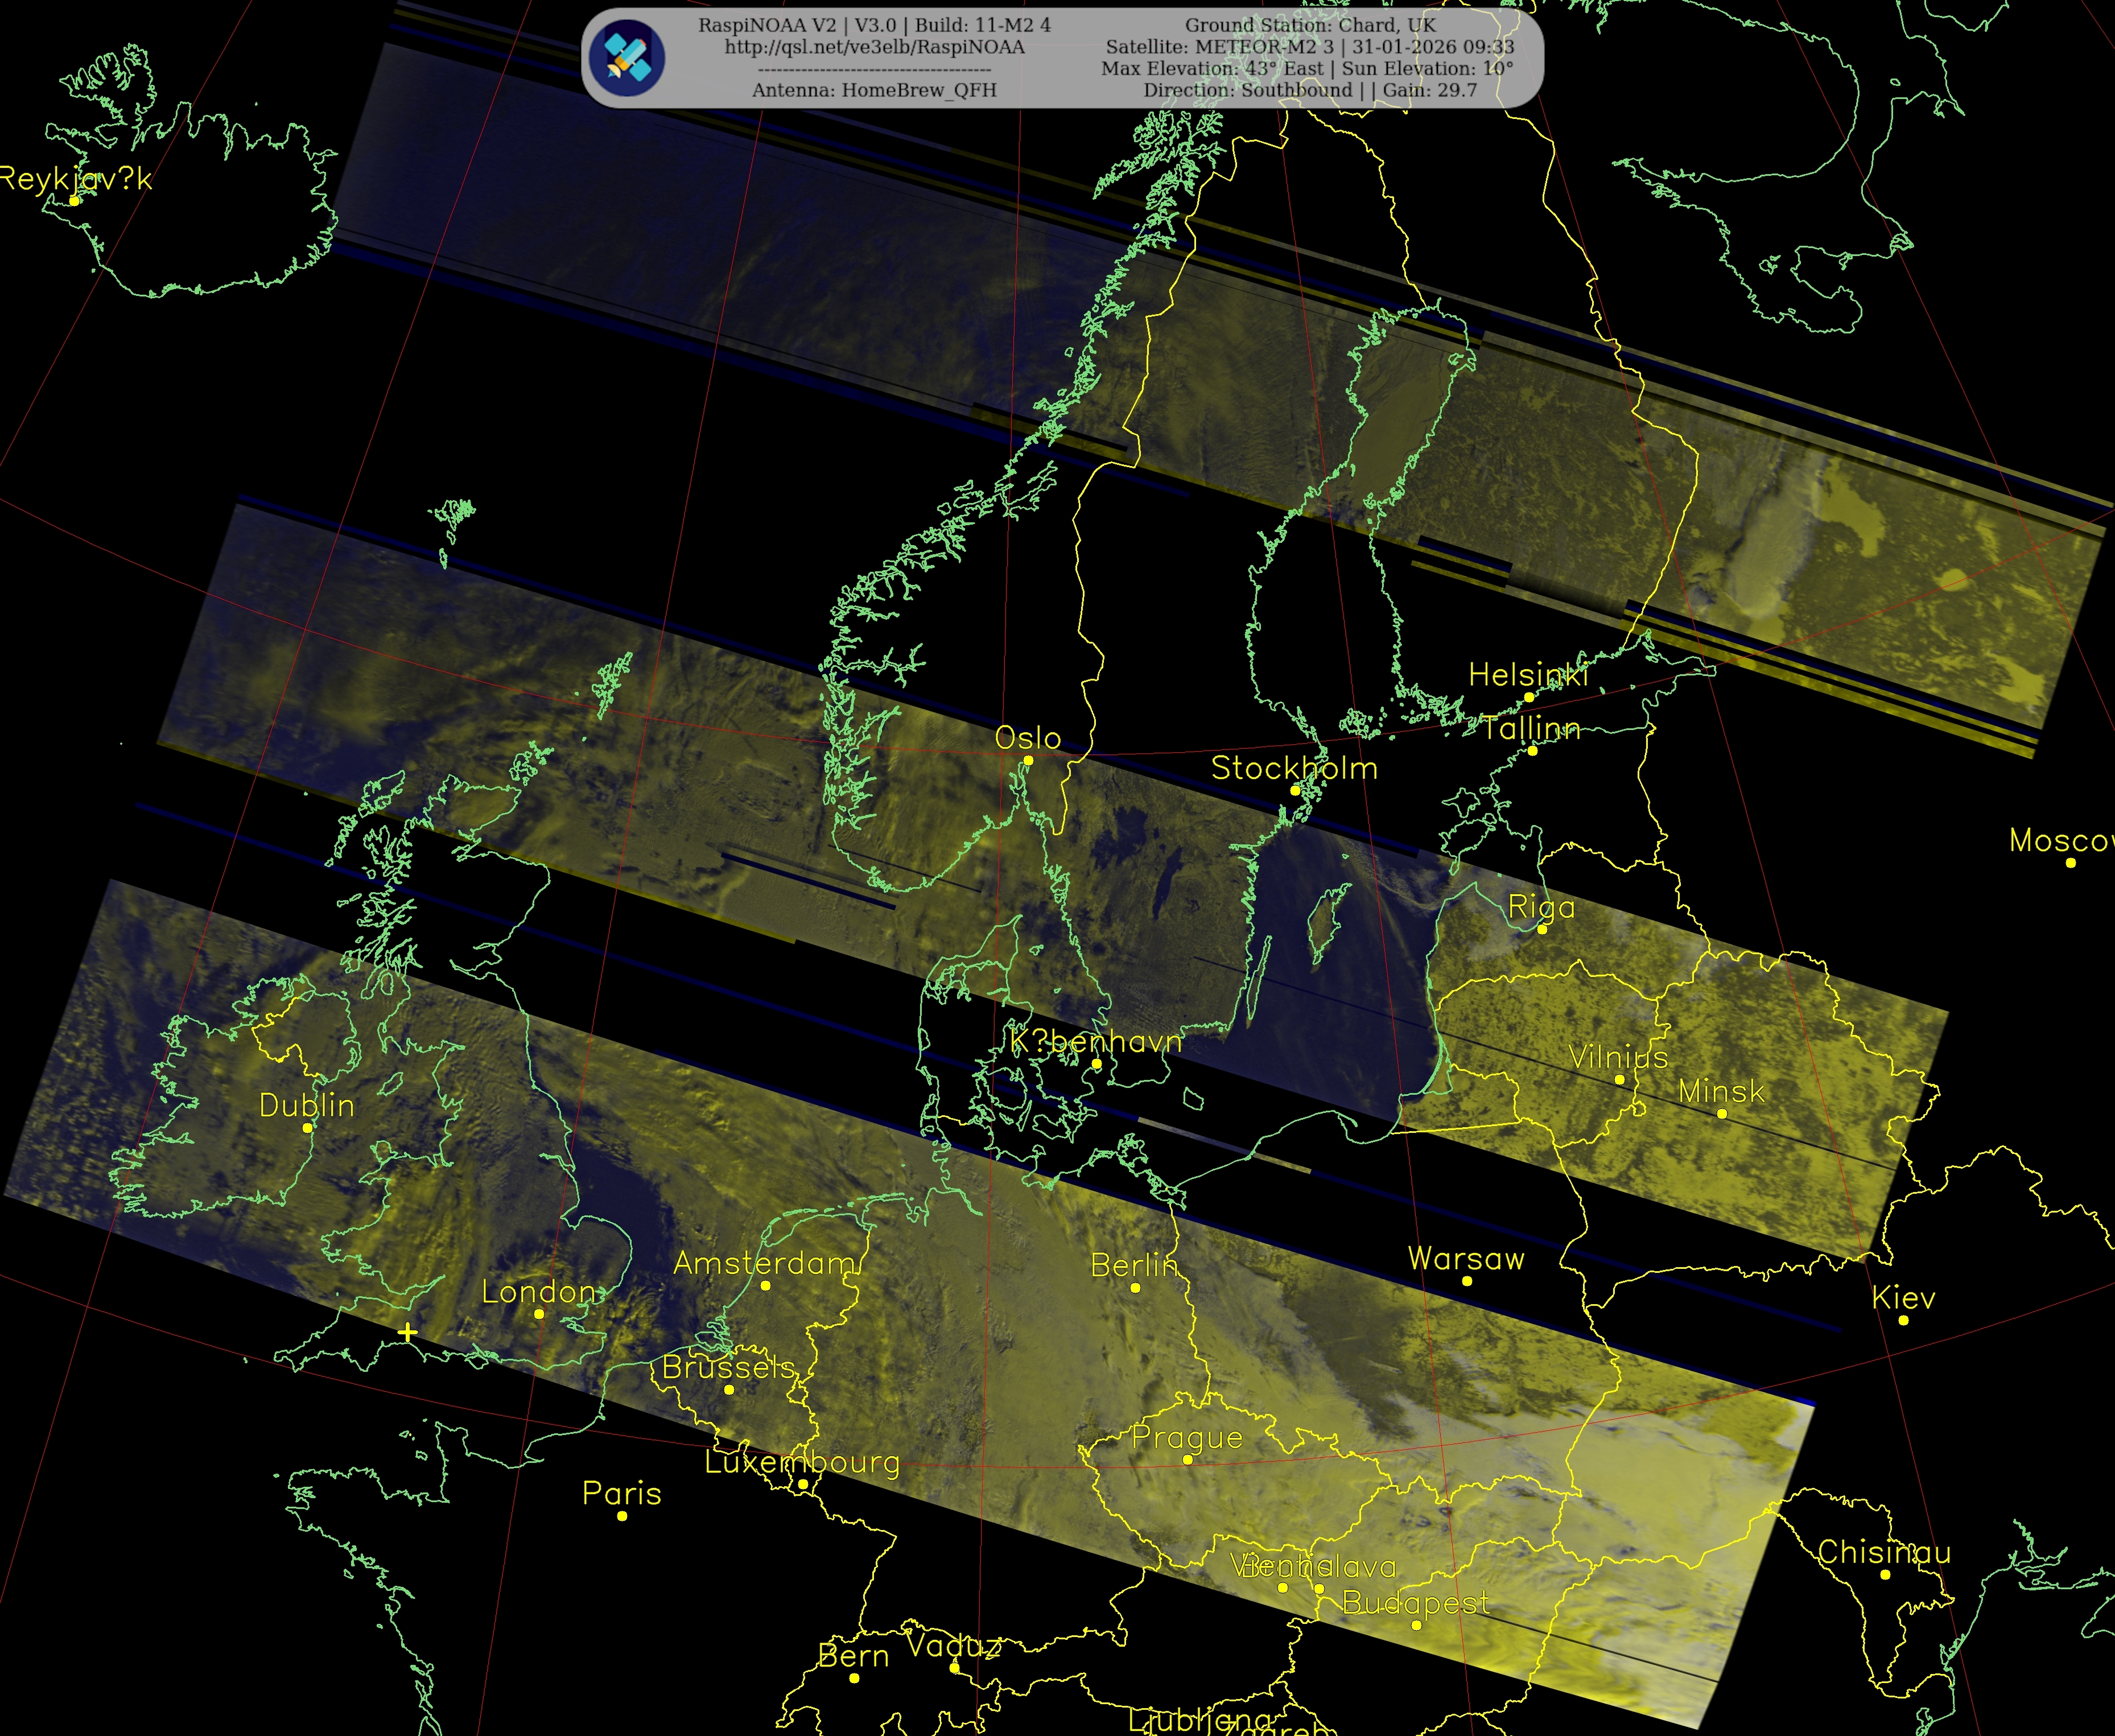Screen dimensions: 2115x1736
Task: Click the Berlin city dot marker
Action: (x=1135, y=1288)
